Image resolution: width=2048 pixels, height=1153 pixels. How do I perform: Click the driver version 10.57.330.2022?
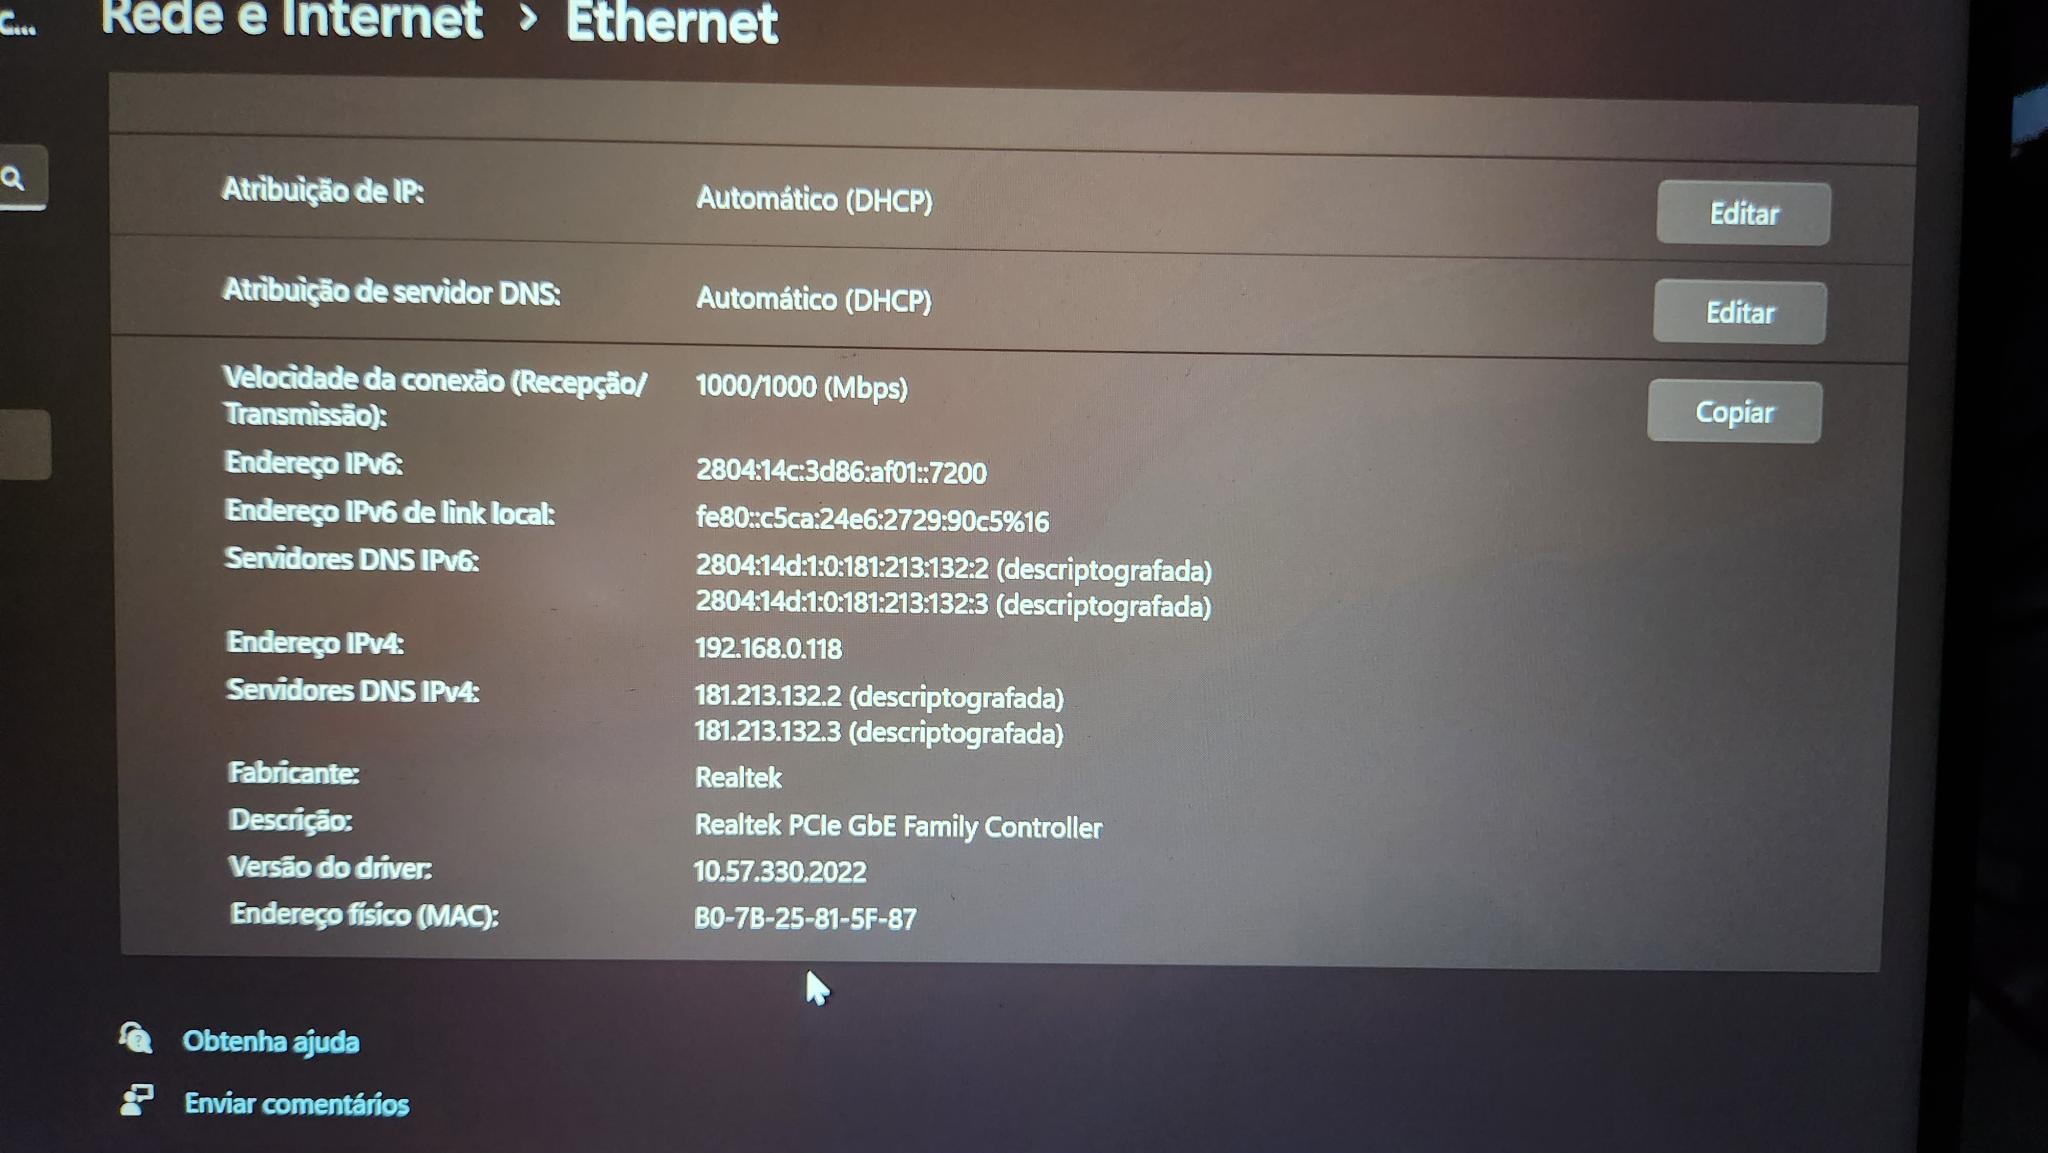coord(780,871)
